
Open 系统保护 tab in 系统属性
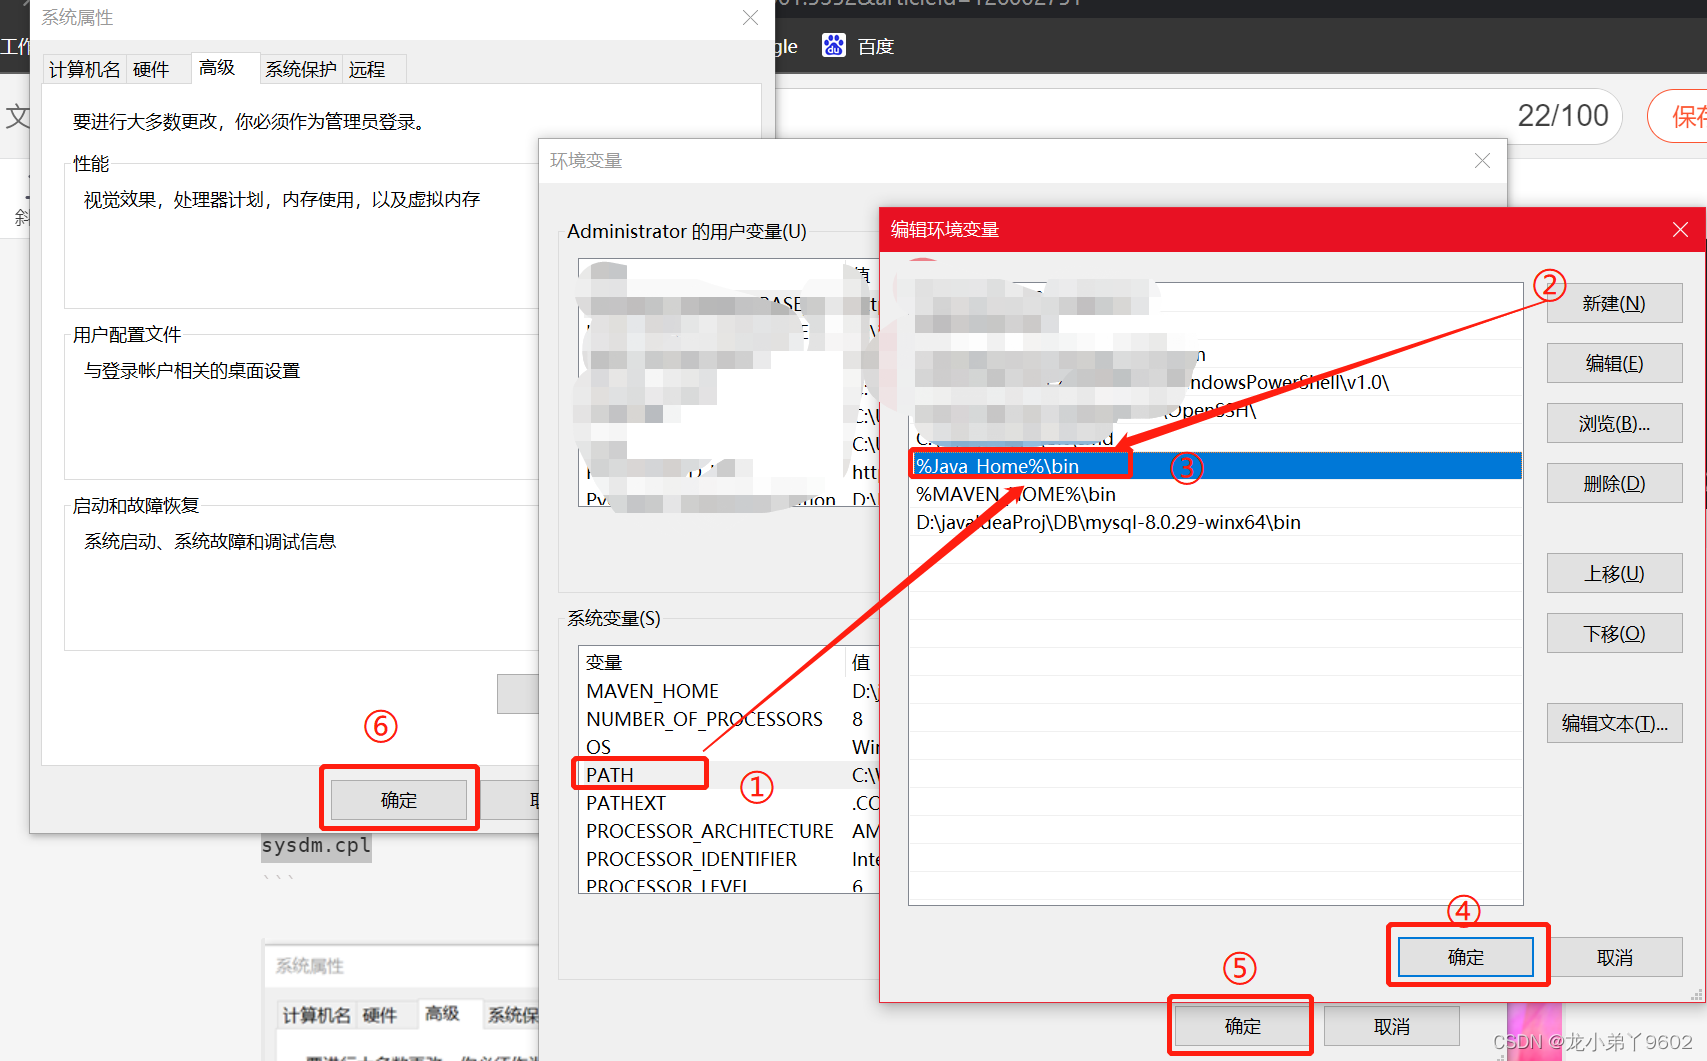point(301,69)
